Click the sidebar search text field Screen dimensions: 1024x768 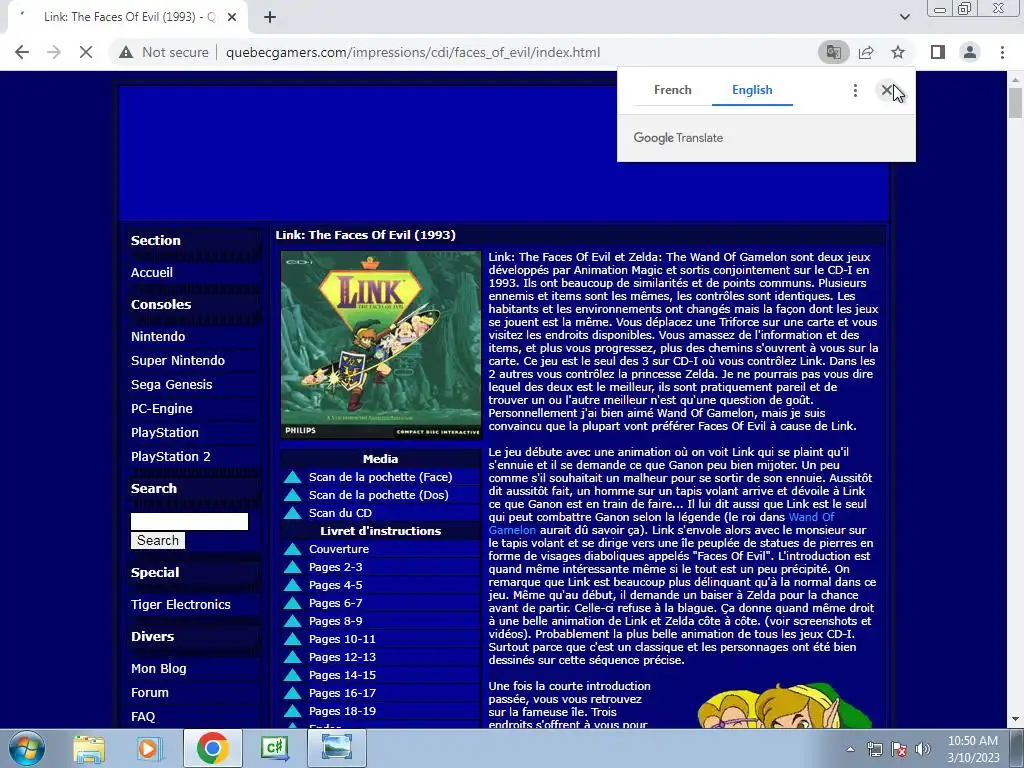[x=189, y=521]
